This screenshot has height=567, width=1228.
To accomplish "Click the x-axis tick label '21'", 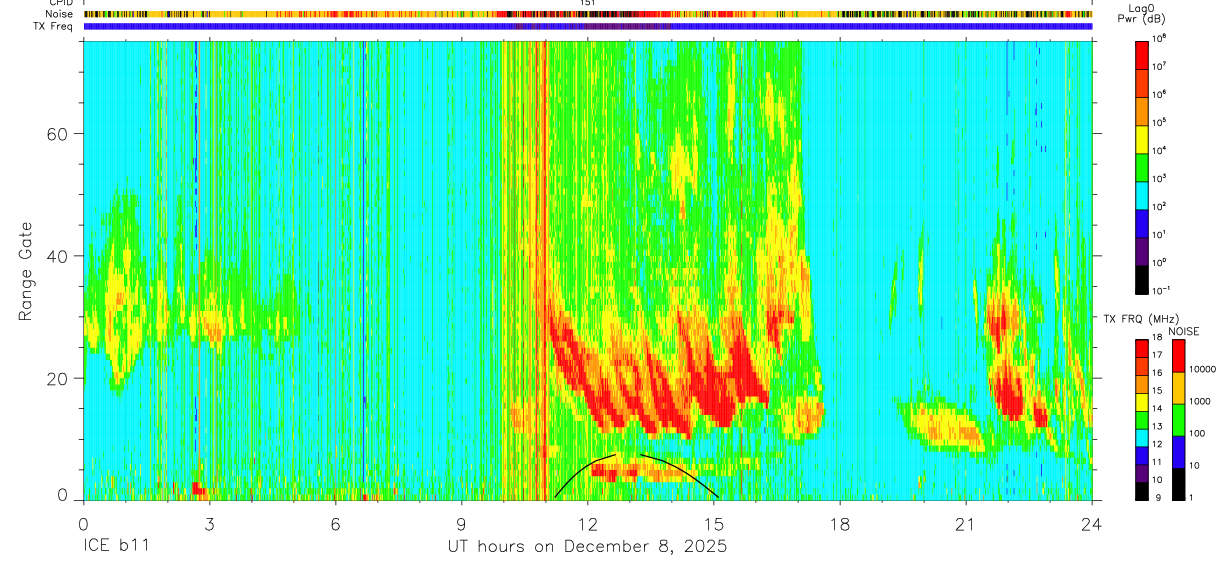I will coord(965,523).
